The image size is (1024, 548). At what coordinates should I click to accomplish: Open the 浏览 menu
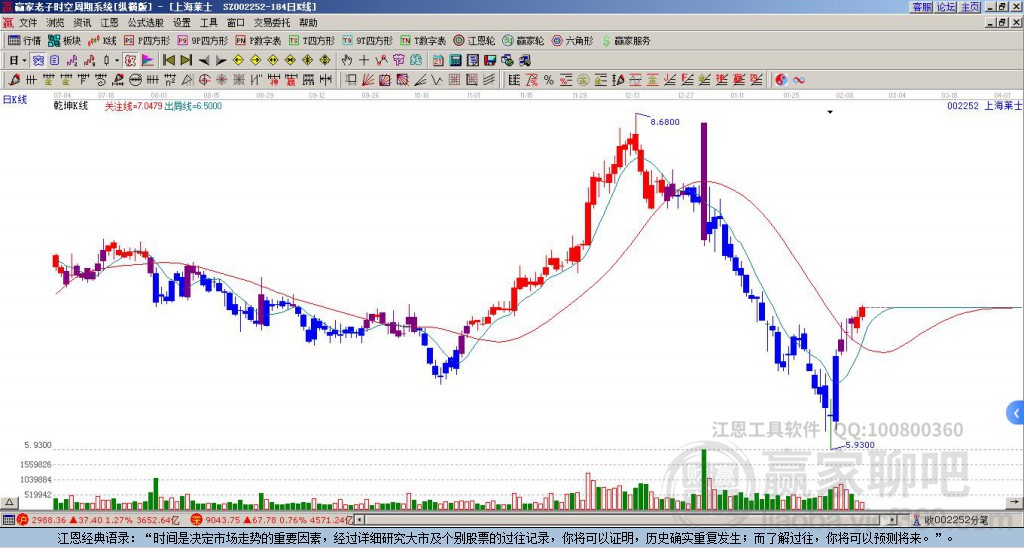56,23
